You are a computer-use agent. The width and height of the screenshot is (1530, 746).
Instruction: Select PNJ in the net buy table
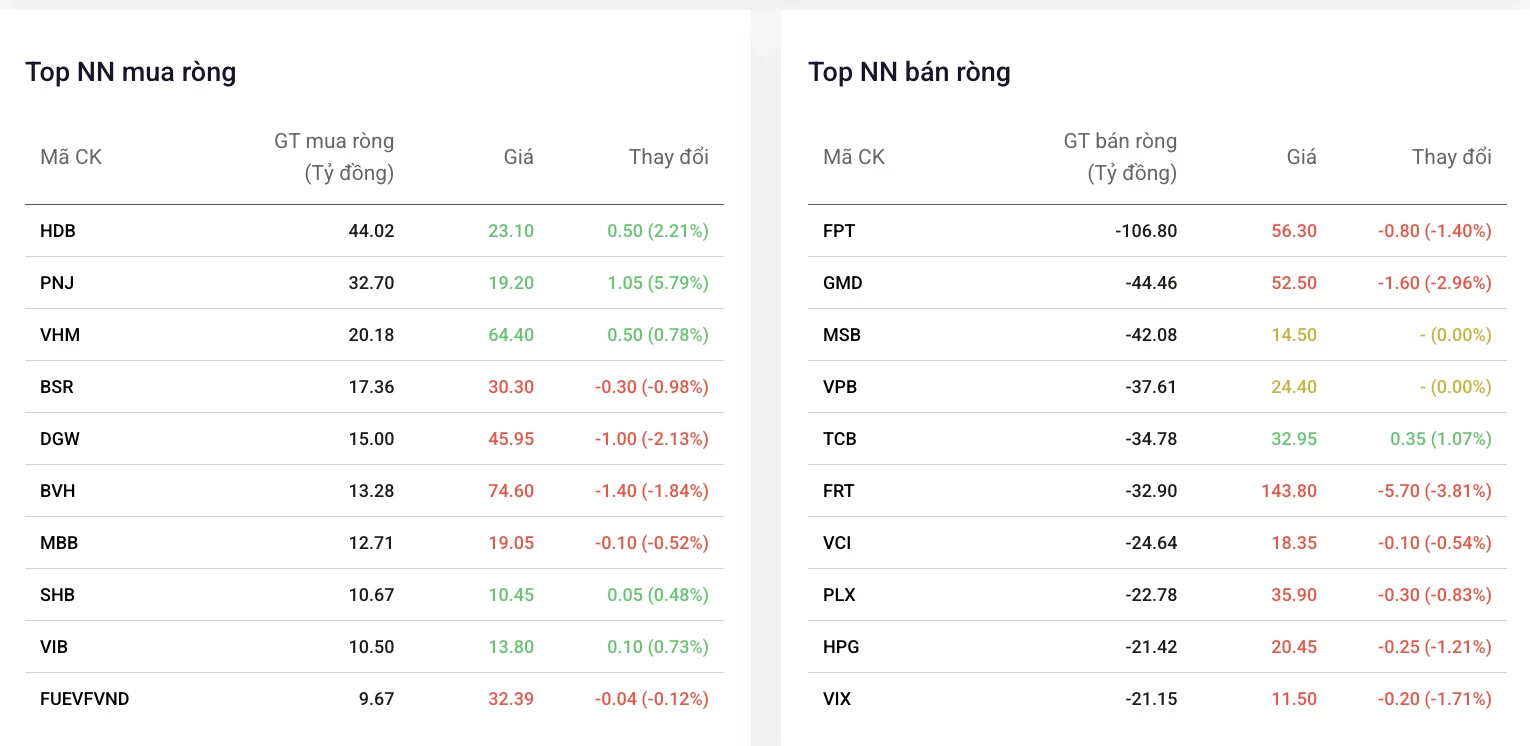point(57,283)
